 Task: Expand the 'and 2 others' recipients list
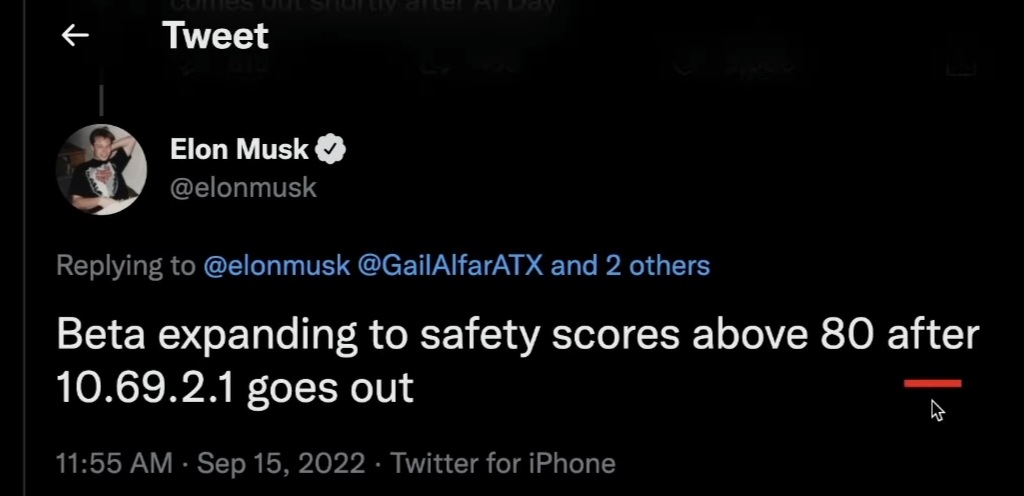630,266
